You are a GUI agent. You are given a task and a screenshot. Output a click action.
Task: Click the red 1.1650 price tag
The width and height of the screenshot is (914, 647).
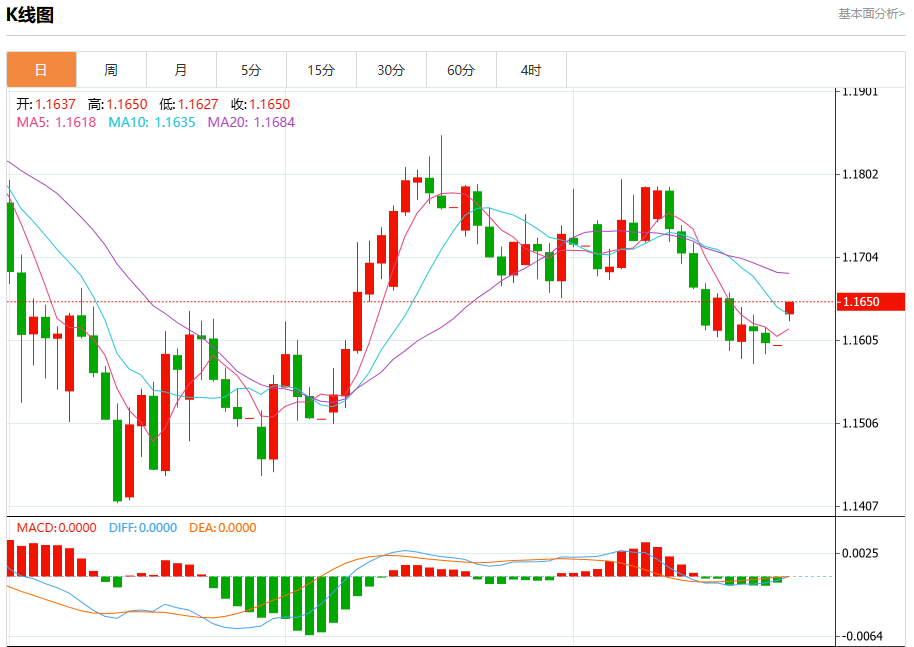tap(870, 301)
